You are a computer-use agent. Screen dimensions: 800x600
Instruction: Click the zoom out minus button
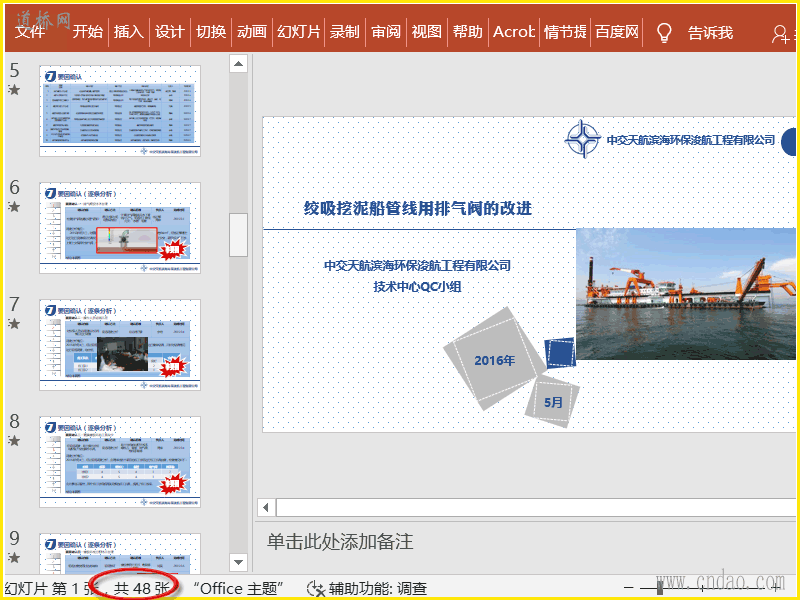pyautogui.click(x=629, y=588)
